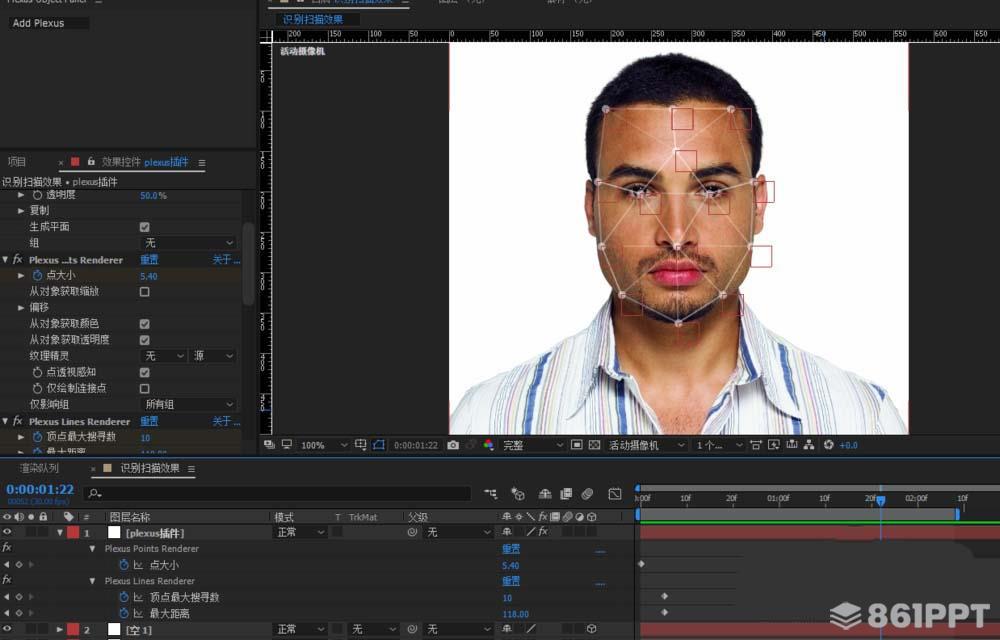Screen dimensions: 1000x640
Task: Open the grid and guide options
Action: pyautogui.click(x=360, y=445)
